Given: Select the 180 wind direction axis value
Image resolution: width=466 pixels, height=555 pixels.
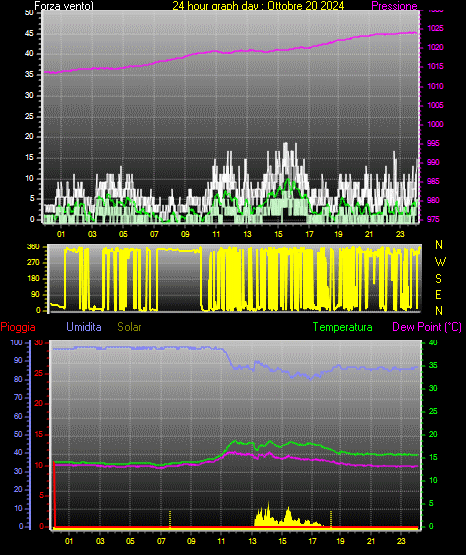Looking at the screenshot, I should (33, 279).
